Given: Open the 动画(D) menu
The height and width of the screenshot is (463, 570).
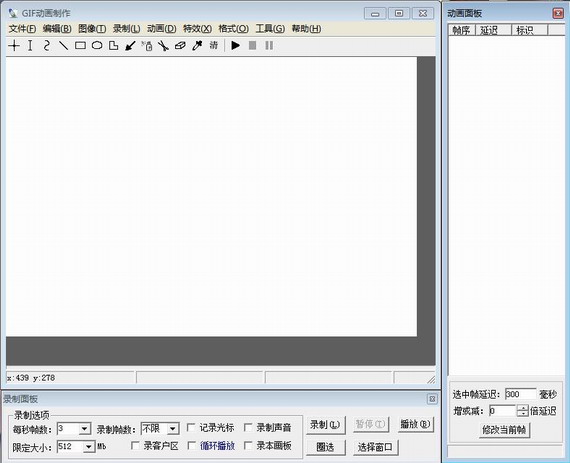Looking at the screenshot, I should tap(162, 29).
